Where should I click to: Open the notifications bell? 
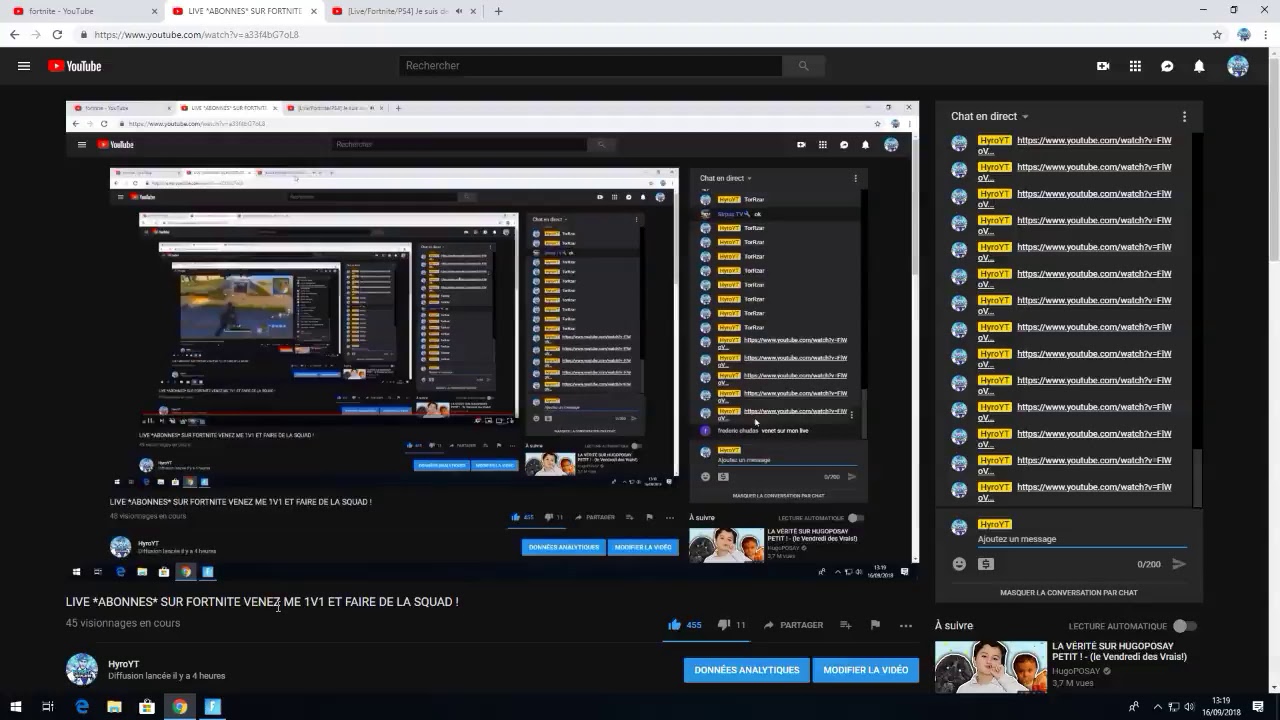1199,66
